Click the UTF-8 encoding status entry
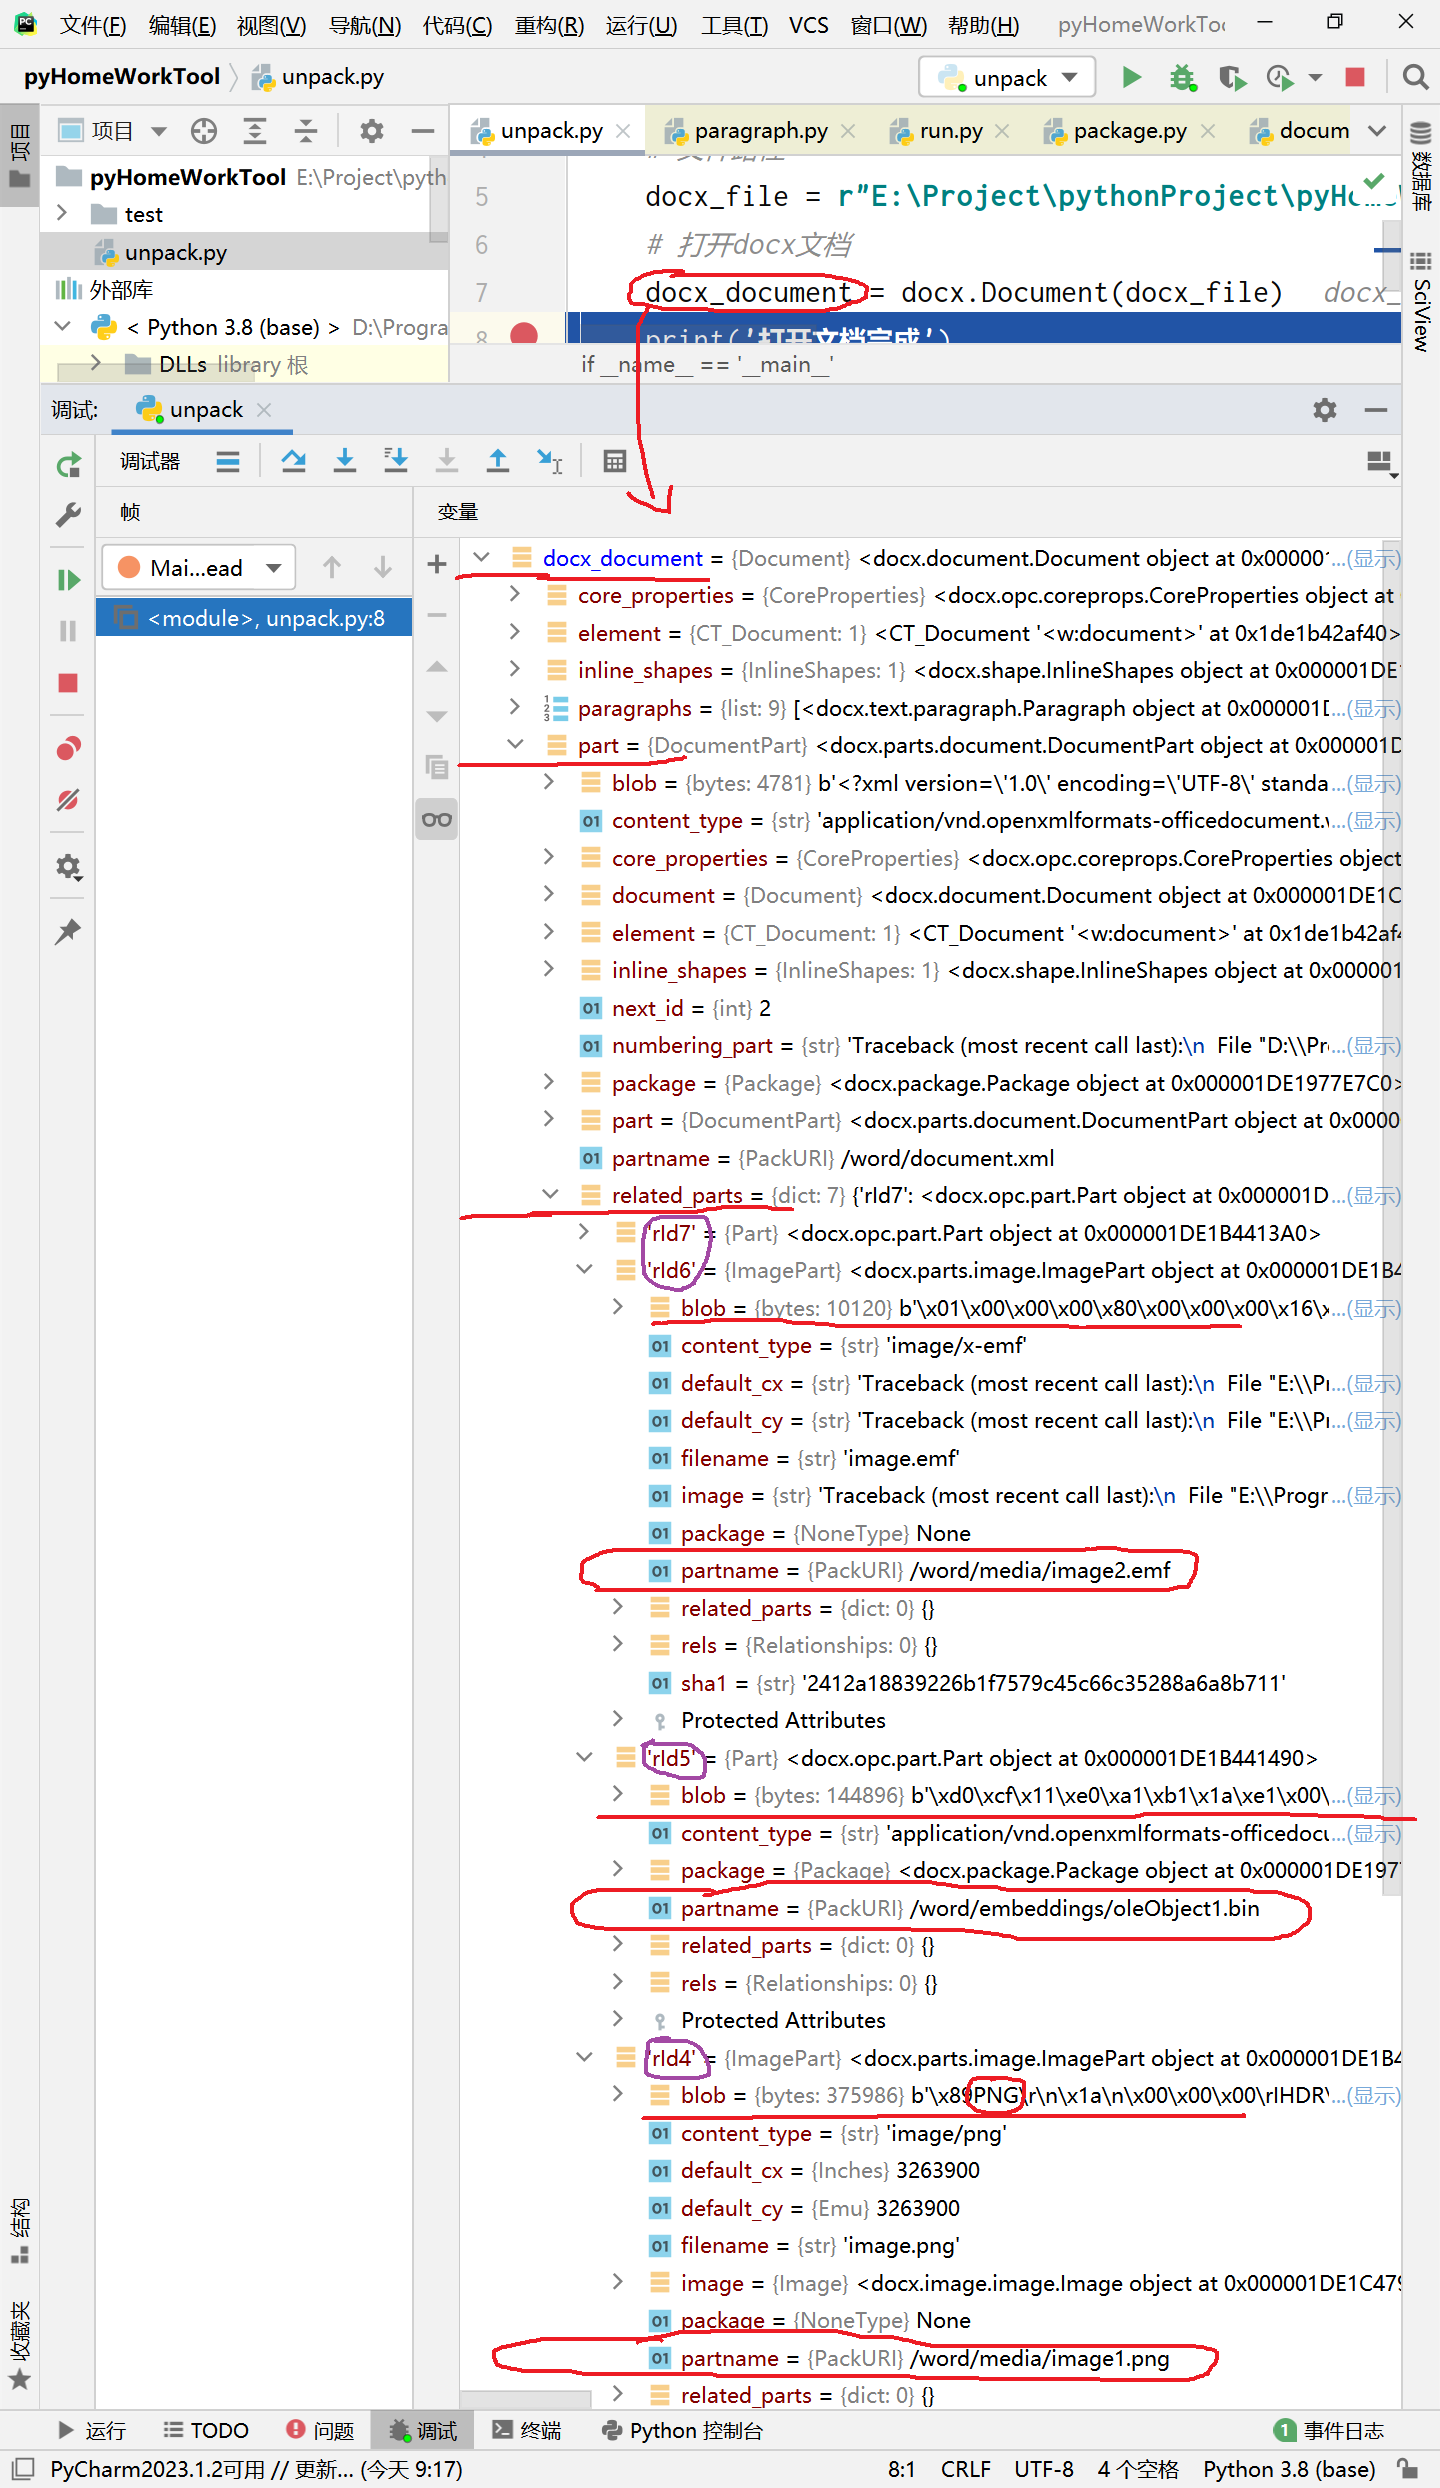This screenshot has width=1440, height=2488. [1043, 2469]
